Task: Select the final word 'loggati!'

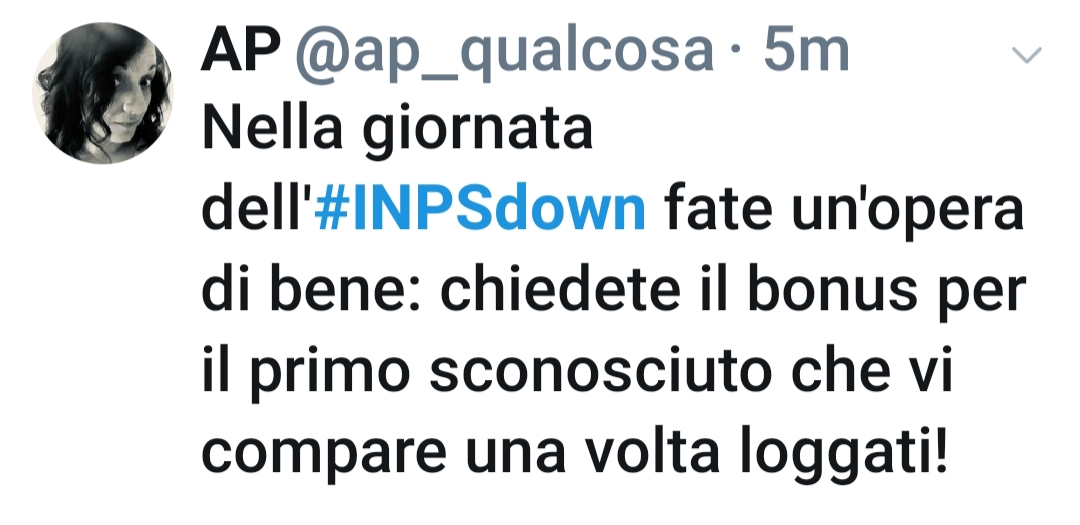Action: click(x=844, y=455)
